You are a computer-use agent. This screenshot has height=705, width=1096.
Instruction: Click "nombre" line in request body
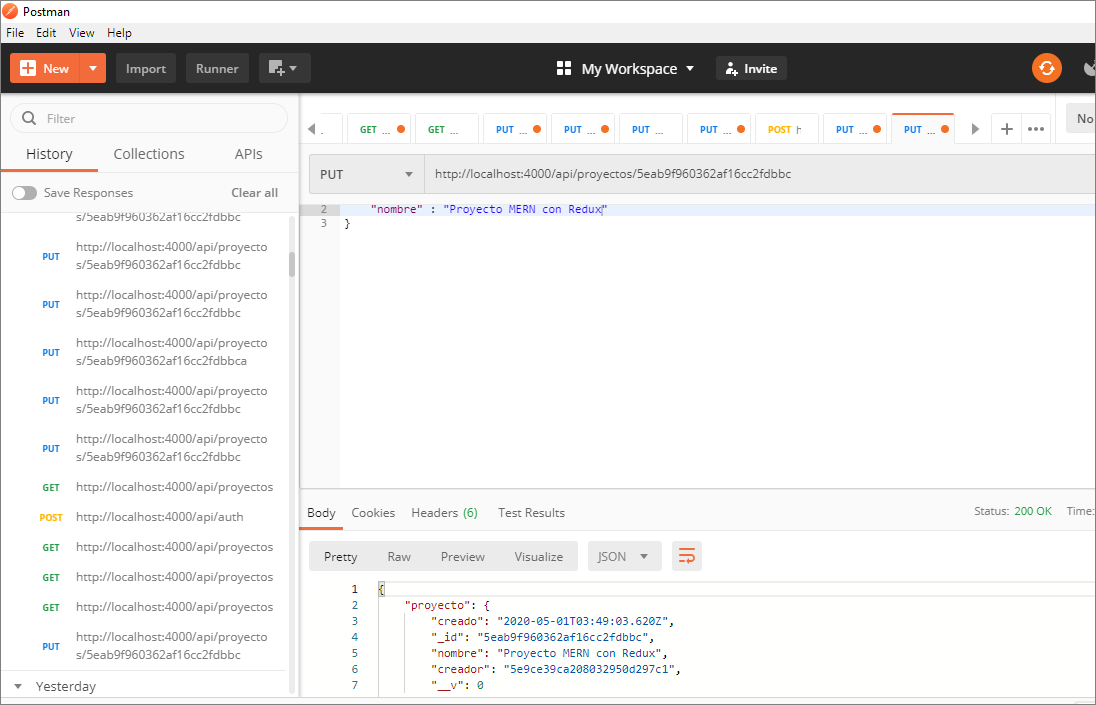click(x=489, y=209)
